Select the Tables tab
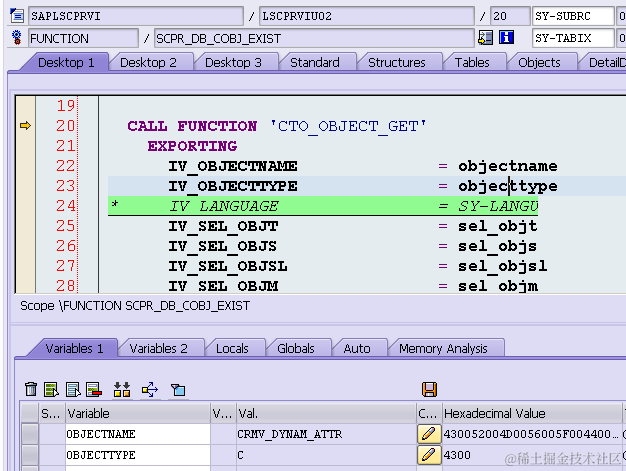Screen dimensions: 626x471 (x=472, y=62)
